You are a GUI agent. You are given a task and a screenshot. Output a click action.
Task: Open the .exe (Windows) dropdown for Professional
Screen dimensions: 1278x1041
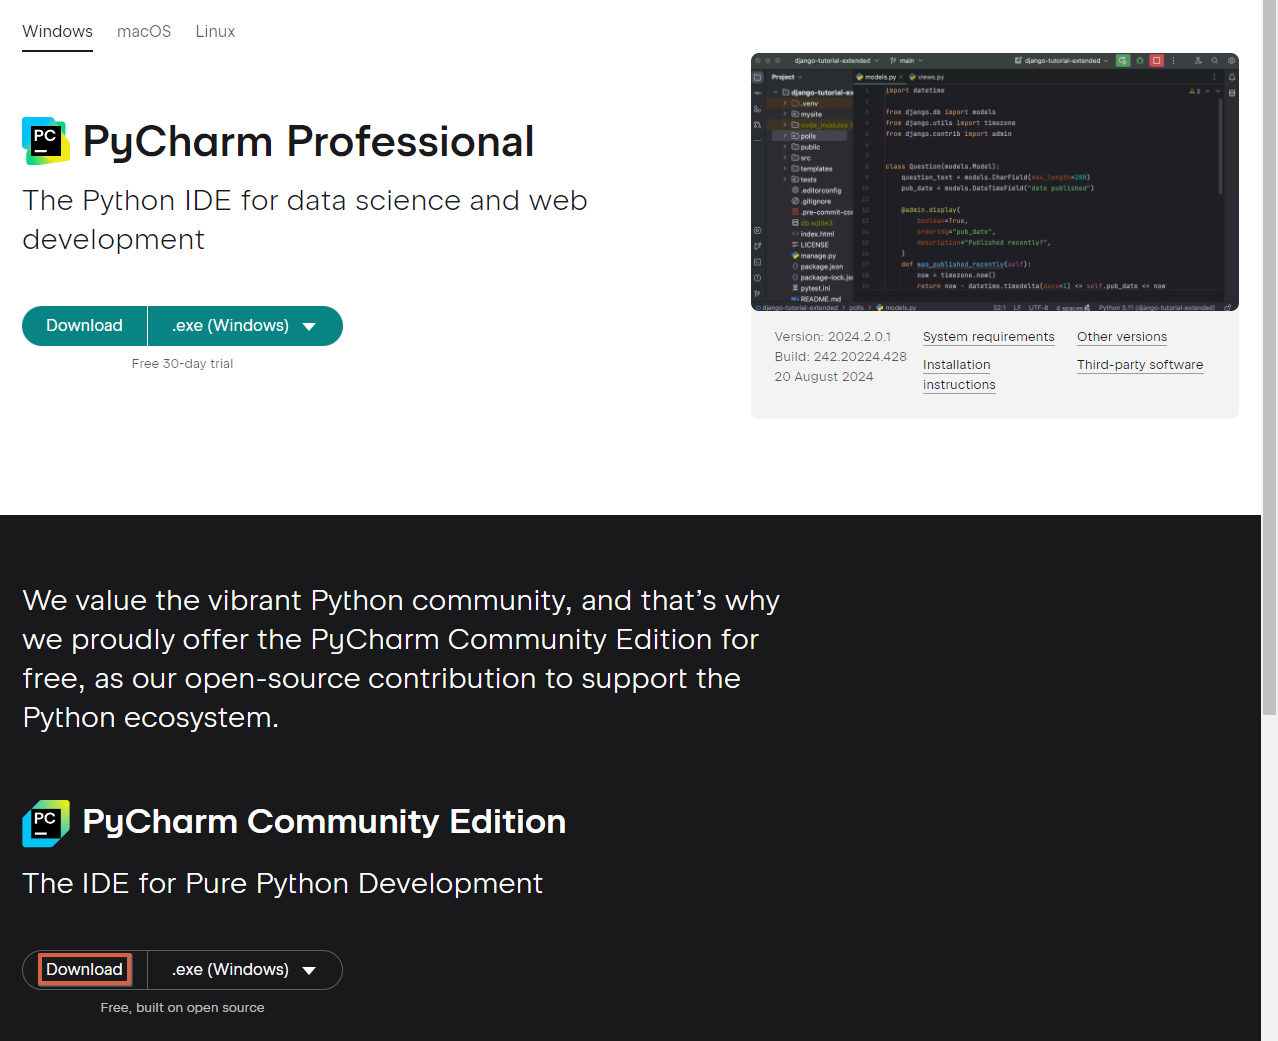tap(245, 326)
